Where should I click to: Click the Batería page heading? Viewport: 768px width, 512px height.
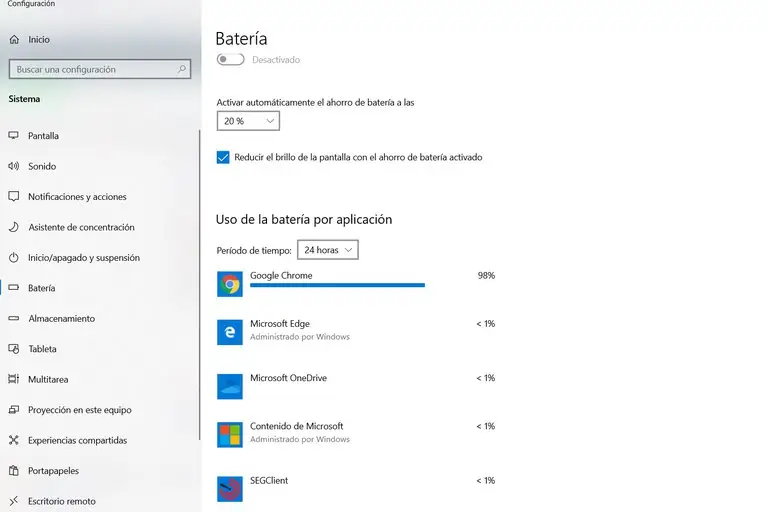coord(241,39)
